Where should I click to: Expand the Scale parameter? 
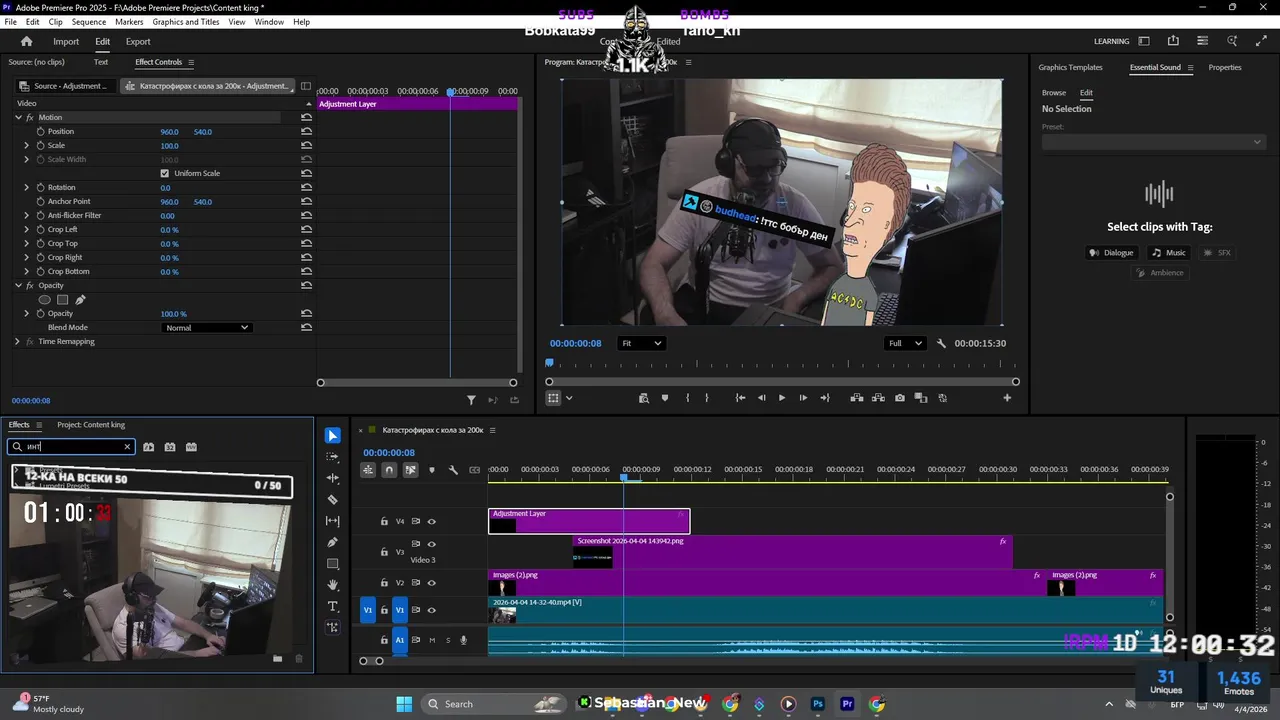(27, 145)
